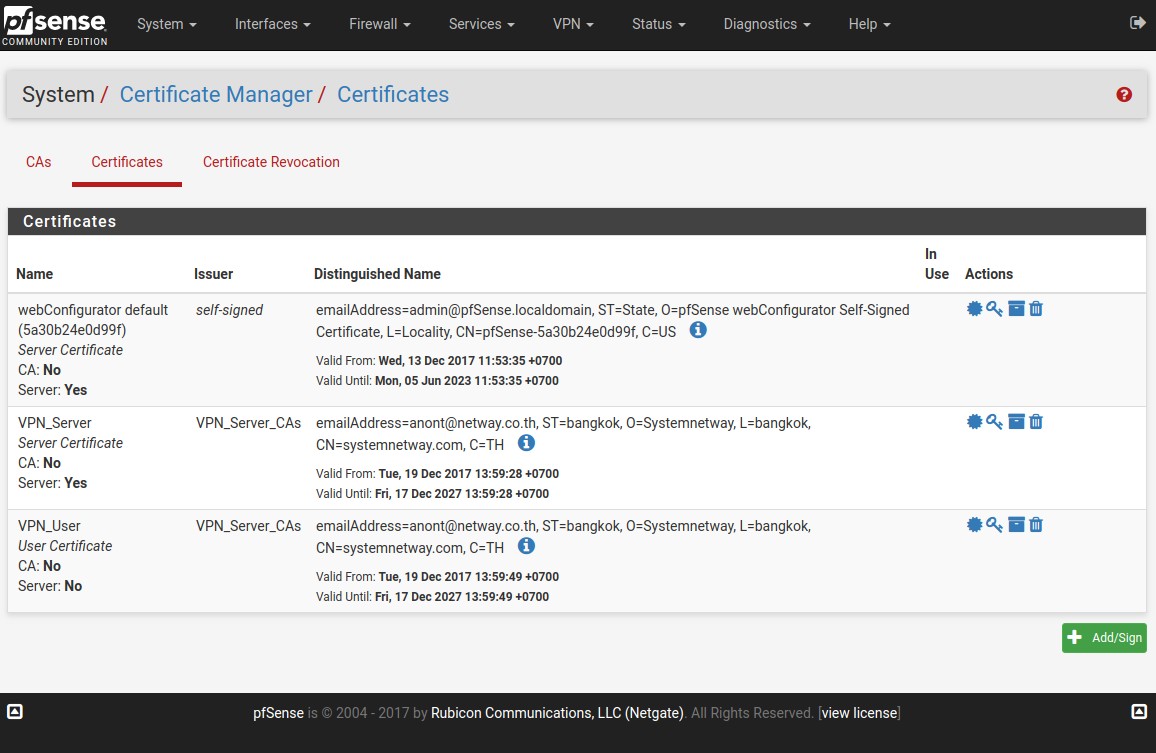Switch to the Certificate Revocation tab
The height and width of the screenshot is (753, 1156).
pos(271,162)
